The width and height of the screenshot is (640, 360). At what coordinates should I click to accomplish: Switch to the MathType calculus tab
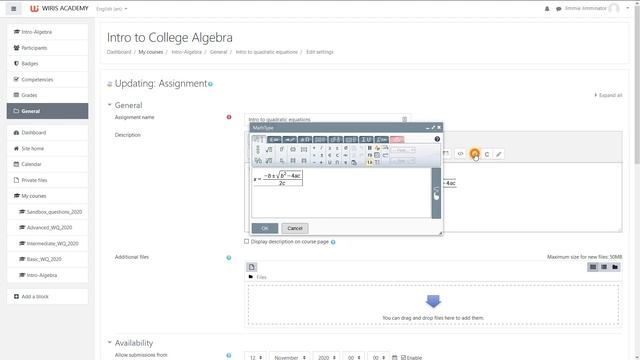coord(381,139)
